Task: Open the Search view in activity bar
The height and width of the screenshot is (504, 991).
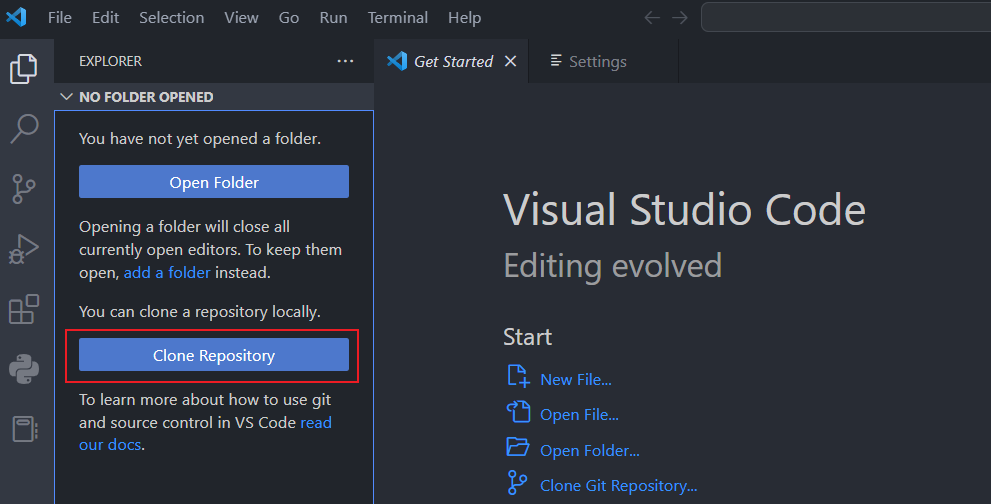Action: (x=24, y=128)
